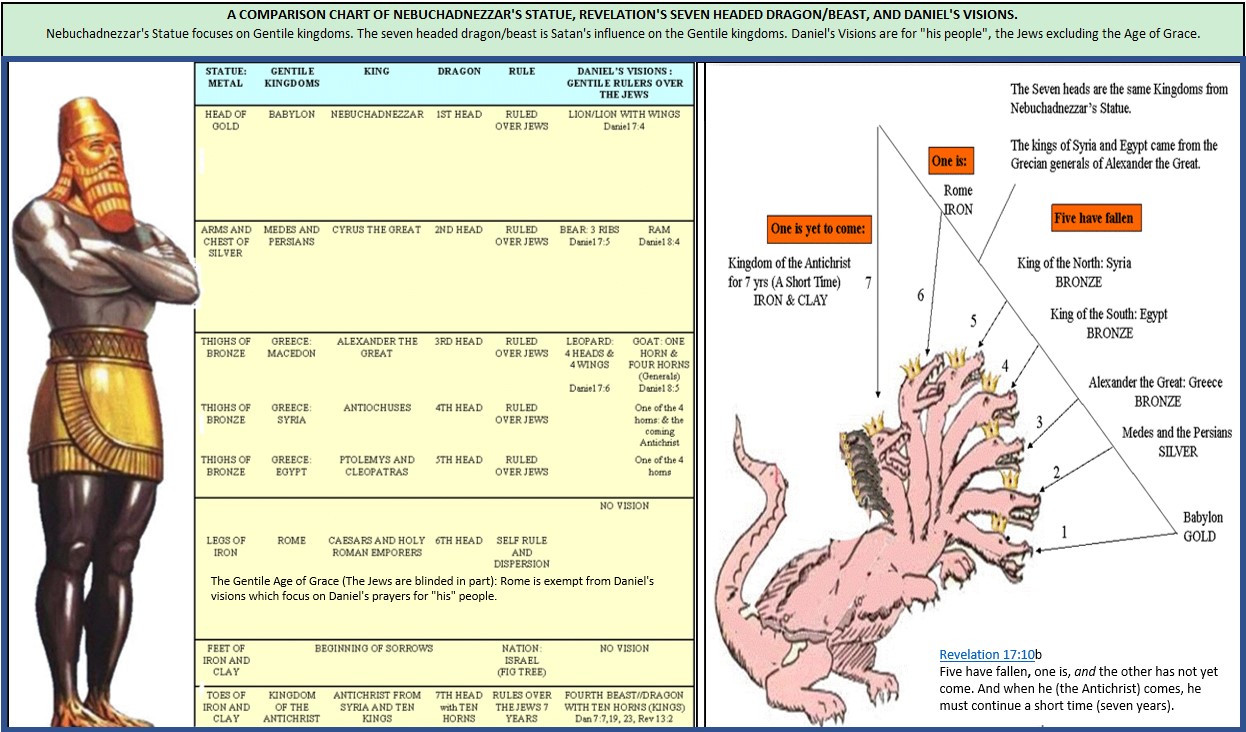Click head number 7 beside the dragon
The height and width of the screenshot is (732, 1246).
[868, 284]
